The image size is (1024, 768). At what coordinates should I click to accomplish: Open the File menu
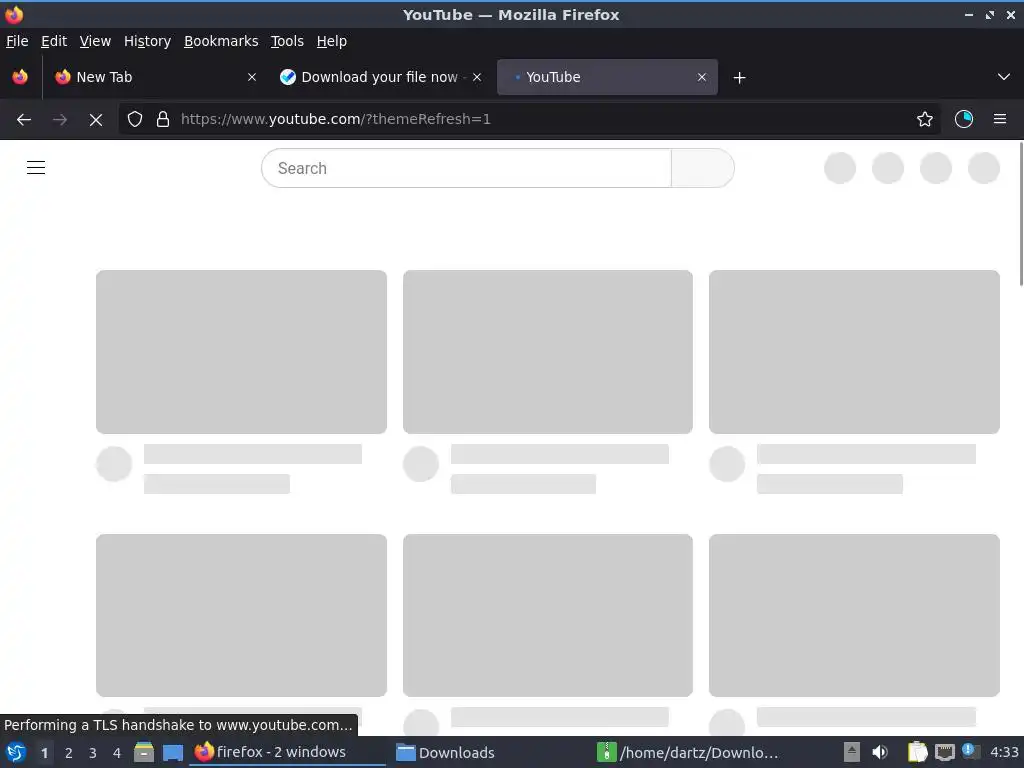click(17, 41)
